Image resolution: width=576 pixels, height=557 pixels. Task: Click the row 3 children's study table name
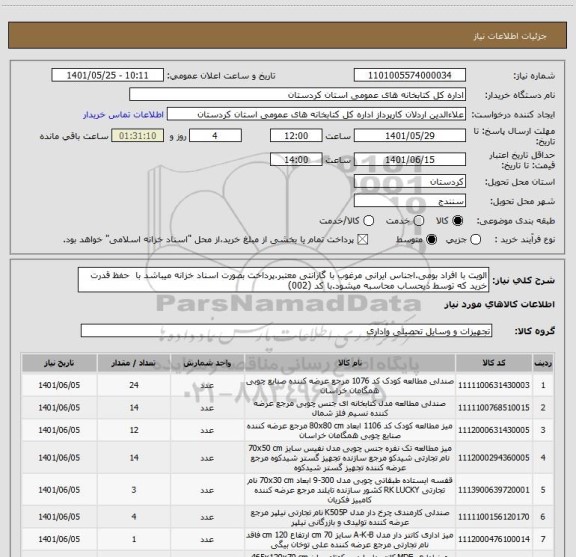(350, 430)
